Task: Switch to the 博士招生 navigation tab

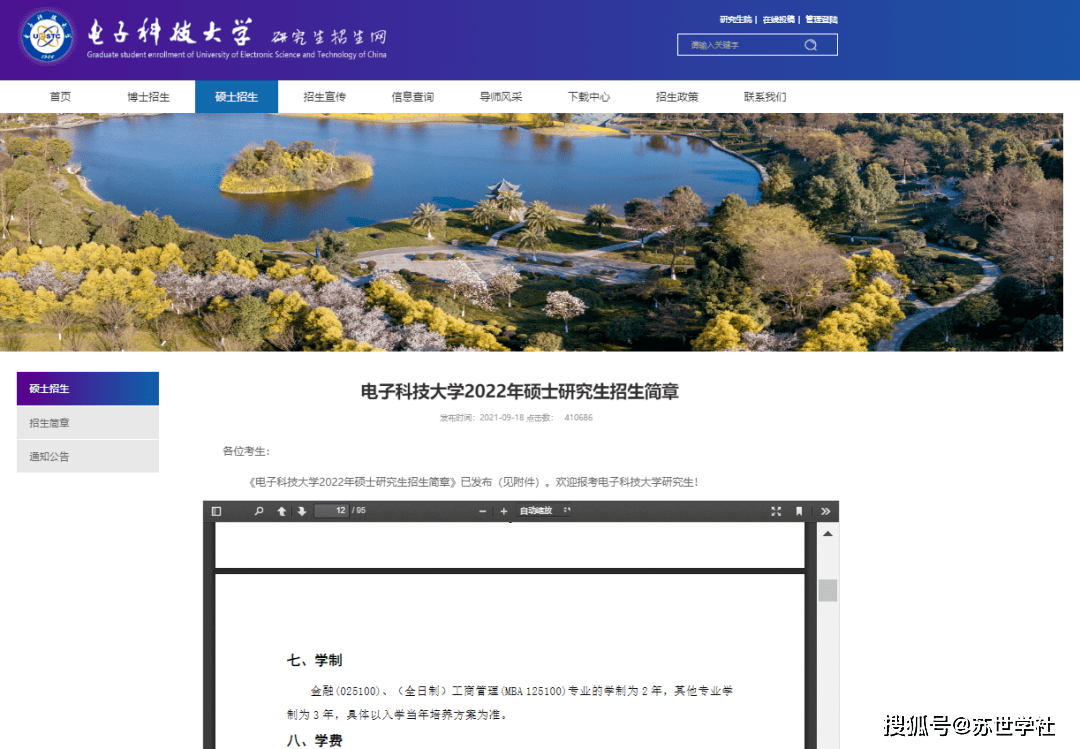Action: 148,96
